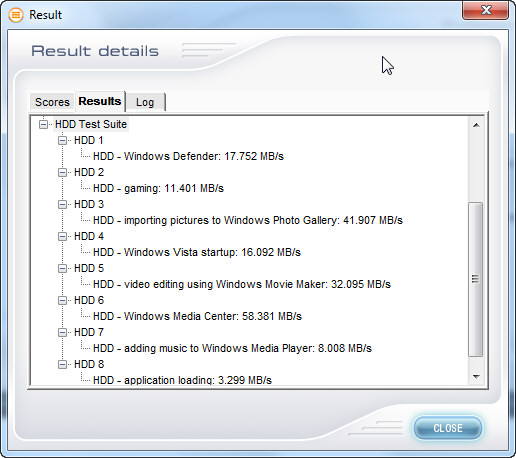This screenshot has width=516, height=458.
Task: Select the Windows Media Center result
Action: pyautogui.click(x=197, y=316)
